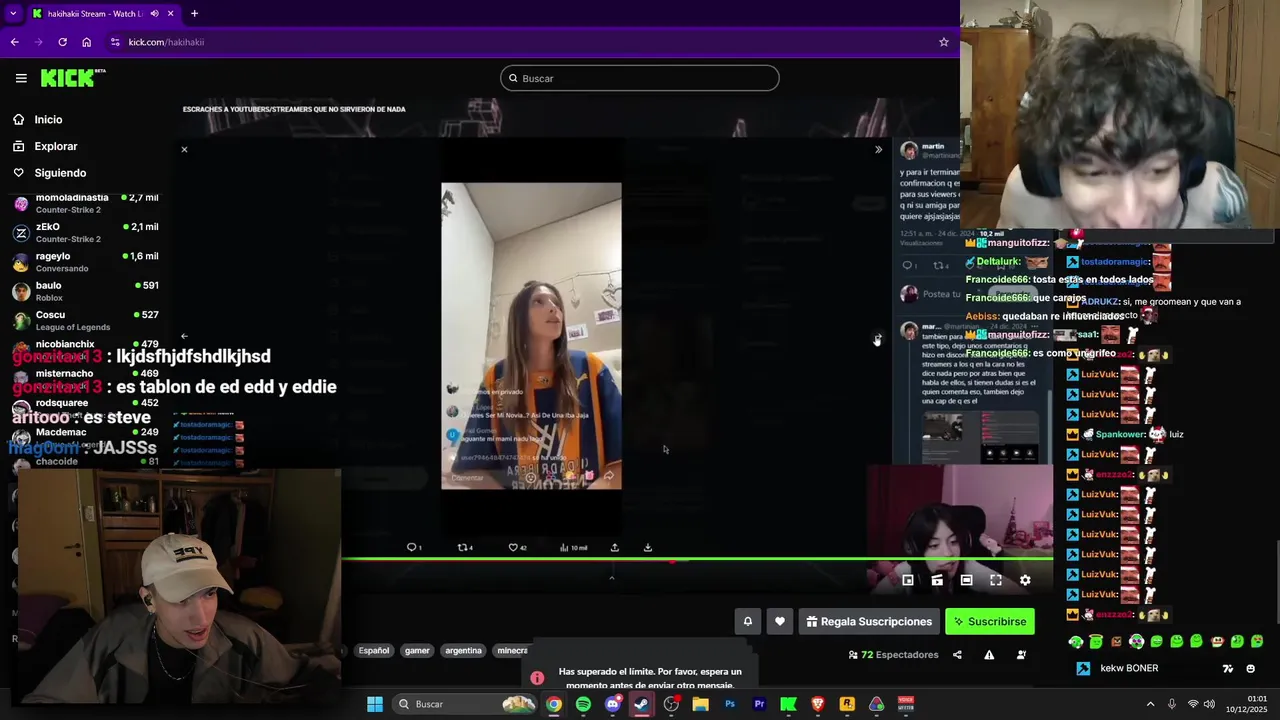
Task: Open Coscu channel in the sidebar
Action: point(86,320)
